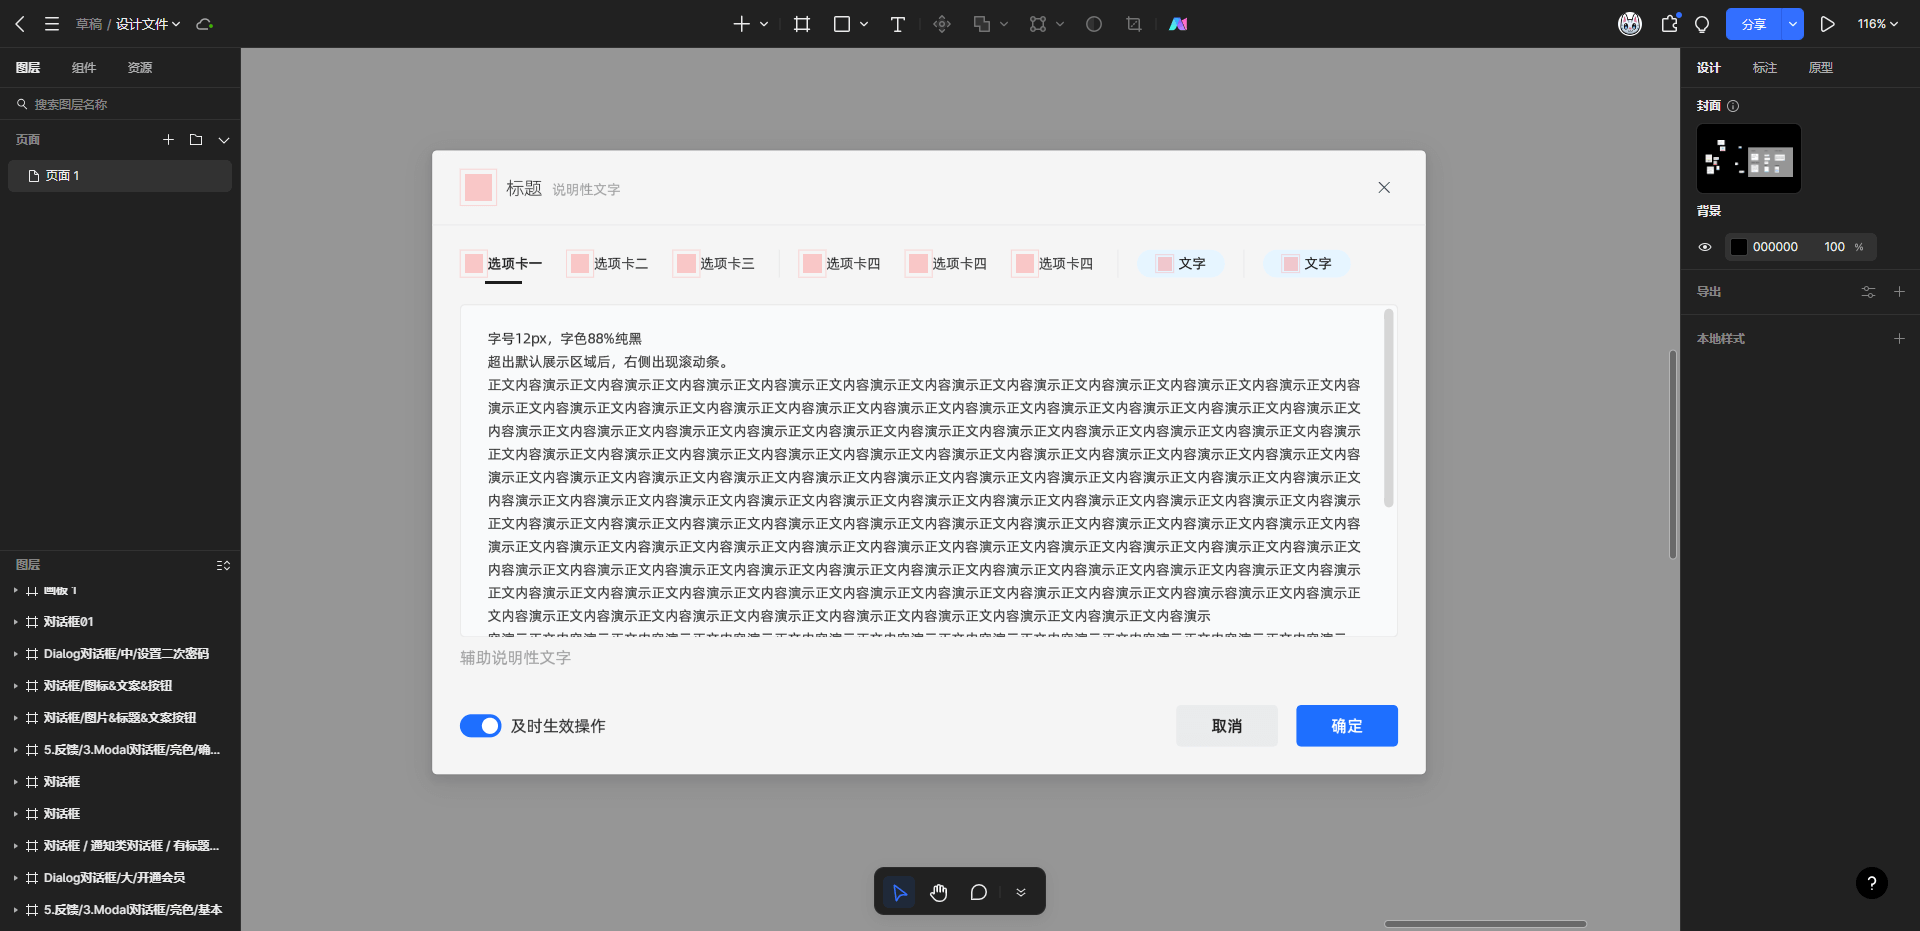
Task: Click the dialog text area scrollbar
Action: [x=1388, y=408]
